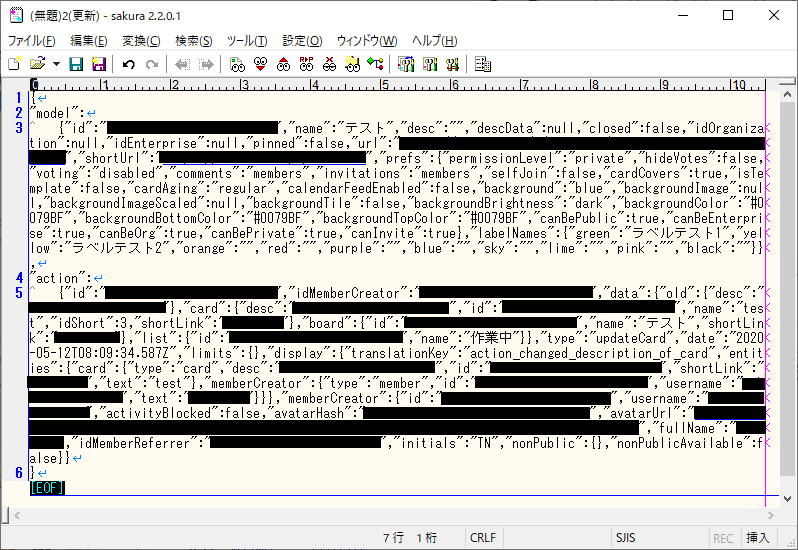Click the '7 行 1 桁' cursor position in status bar
The width and height of the screenshot is (798, 550).
point(410,538)
